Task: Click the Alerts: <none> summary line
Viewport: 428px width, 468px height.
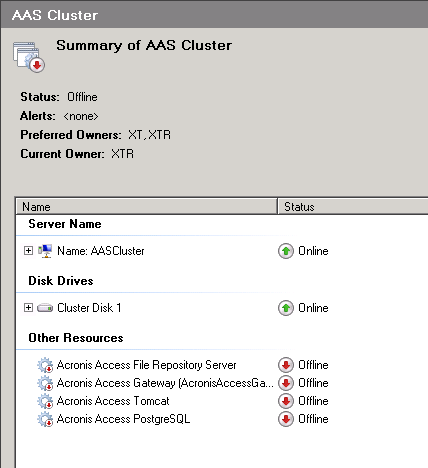Action: 59,116
